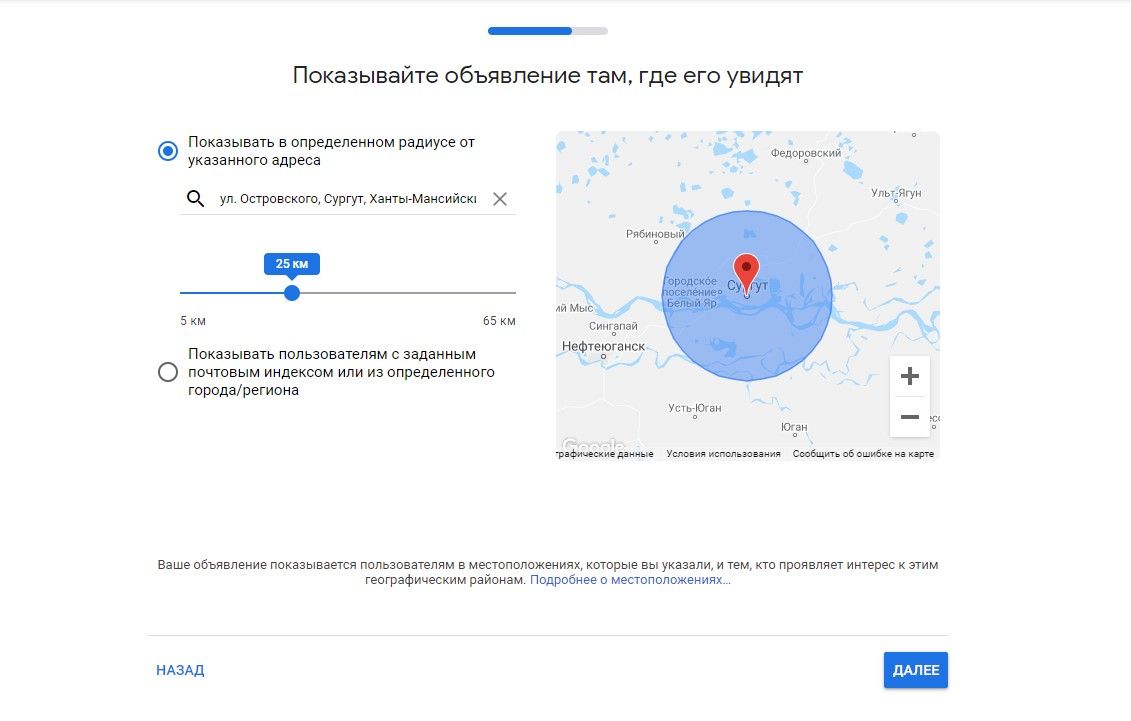Zoom in on the map with plus icon
Viewport: 1131px width, 721px height.
(909, 375)
